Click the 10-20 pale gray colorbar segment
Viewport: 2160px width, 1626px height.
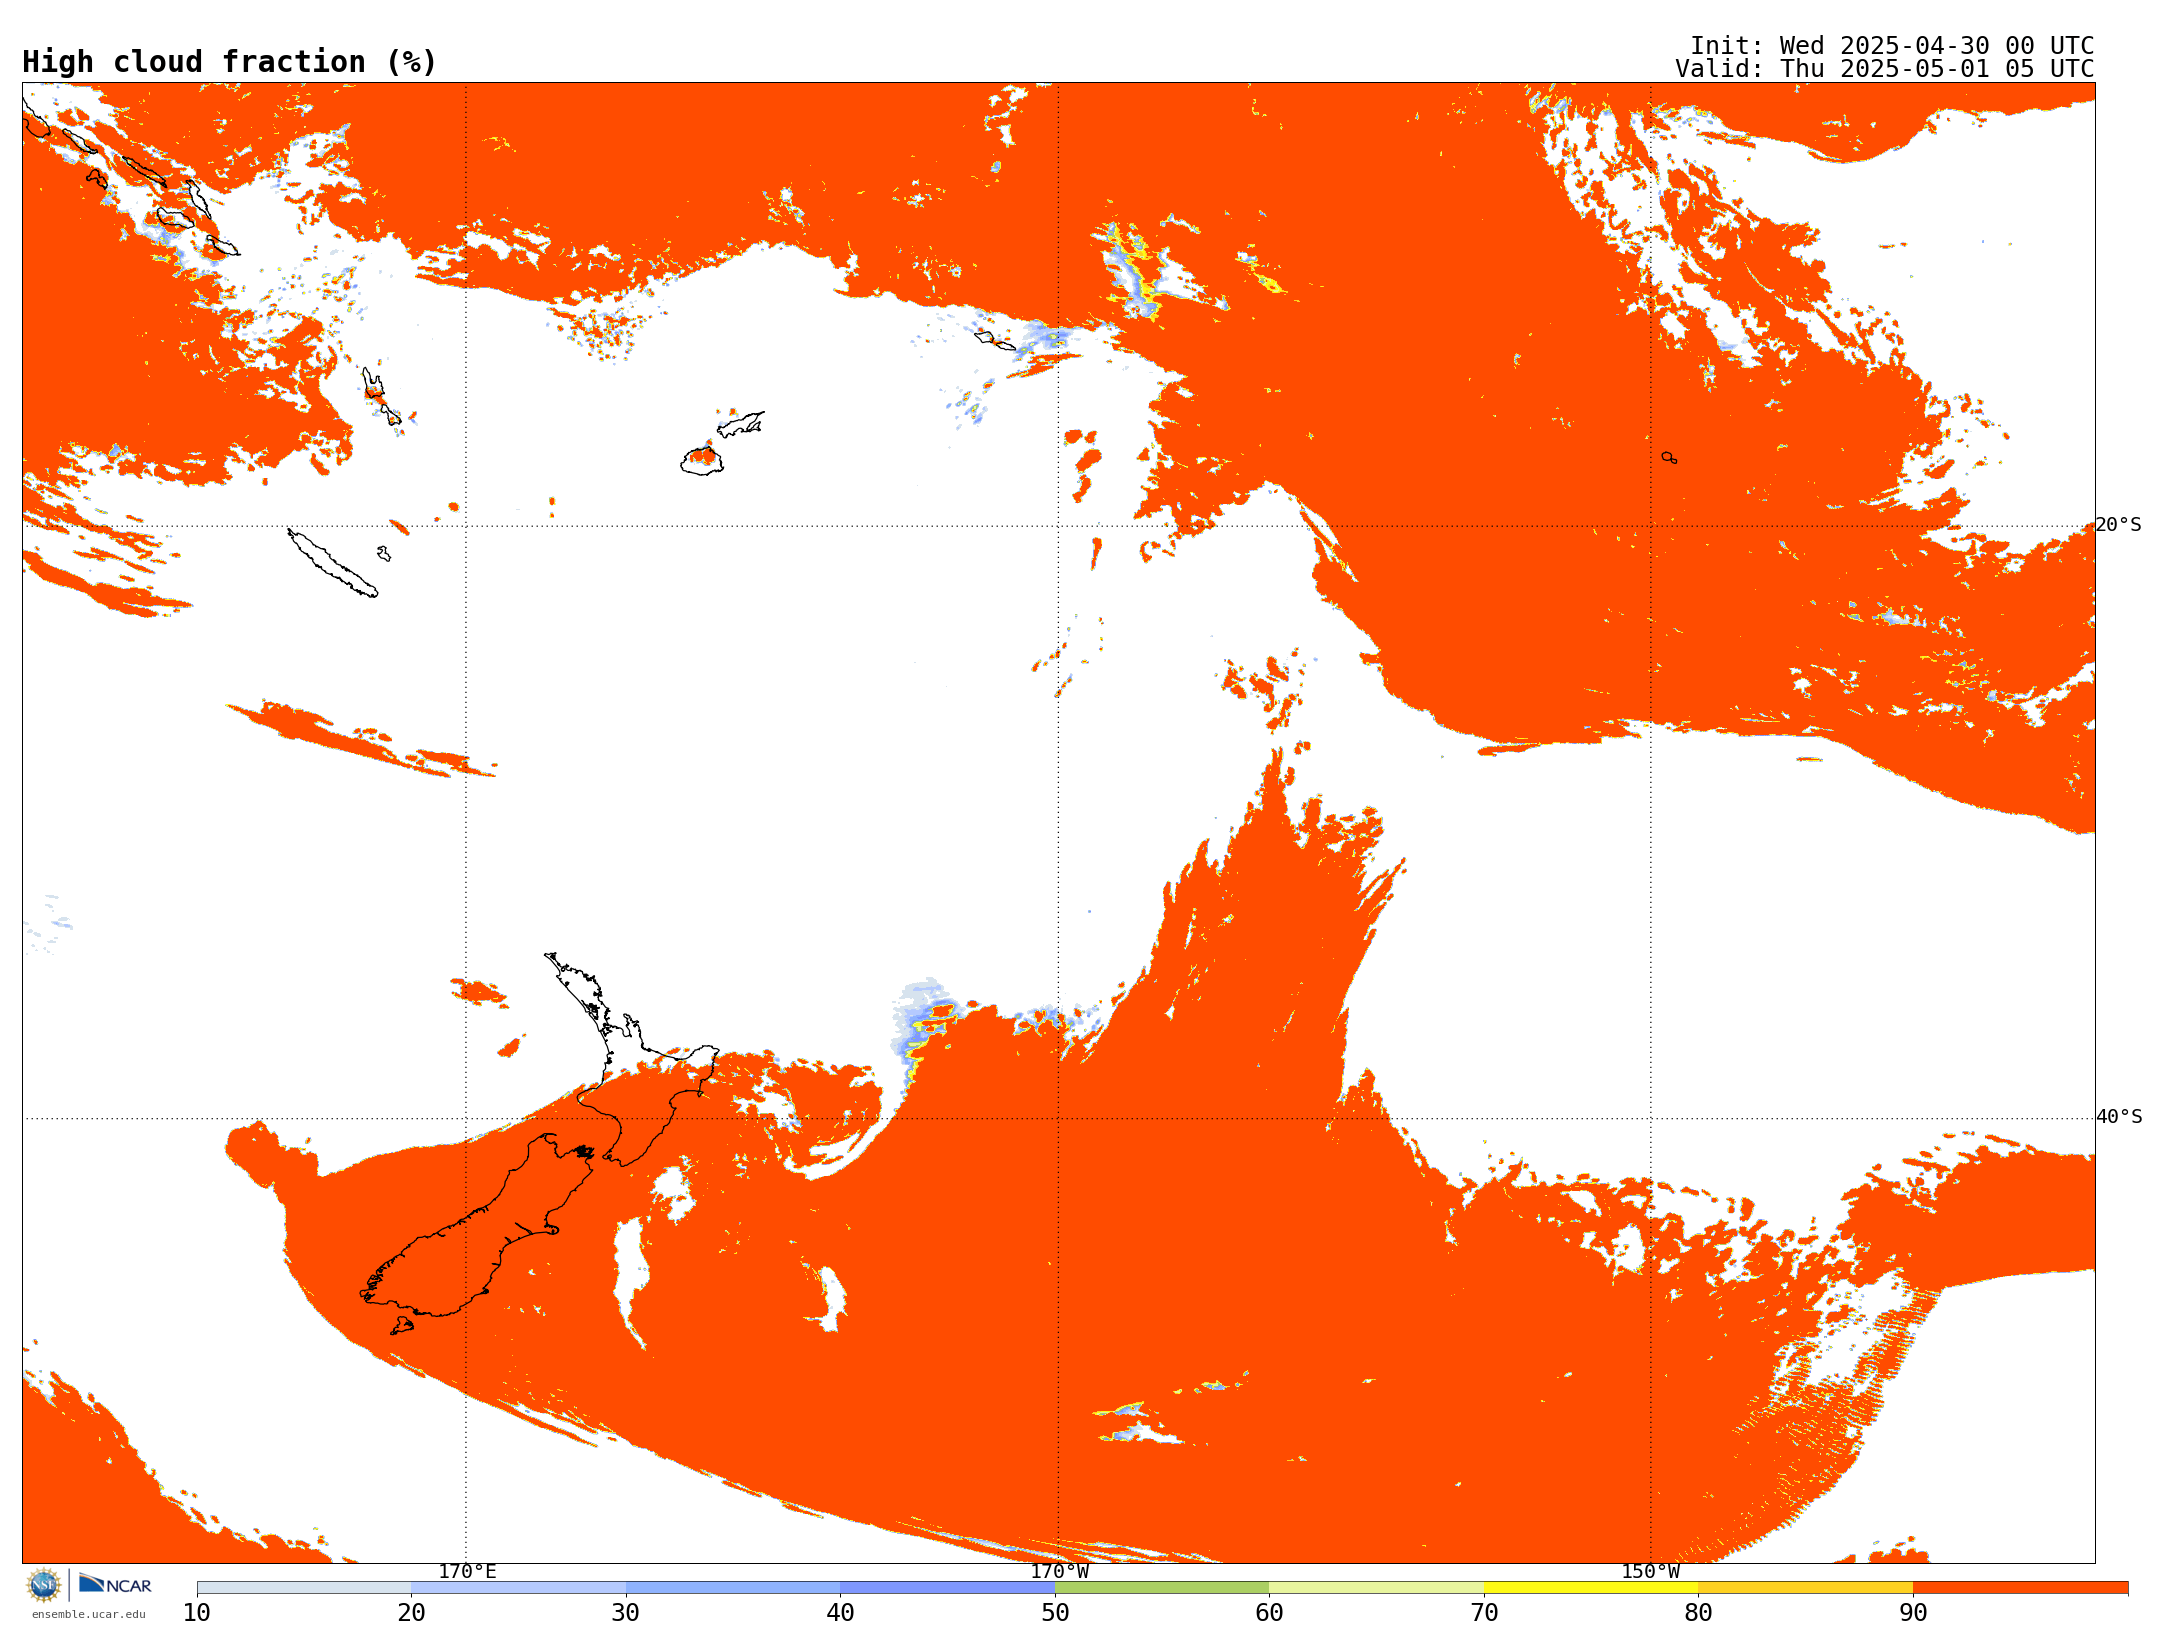pos(304,1588)
